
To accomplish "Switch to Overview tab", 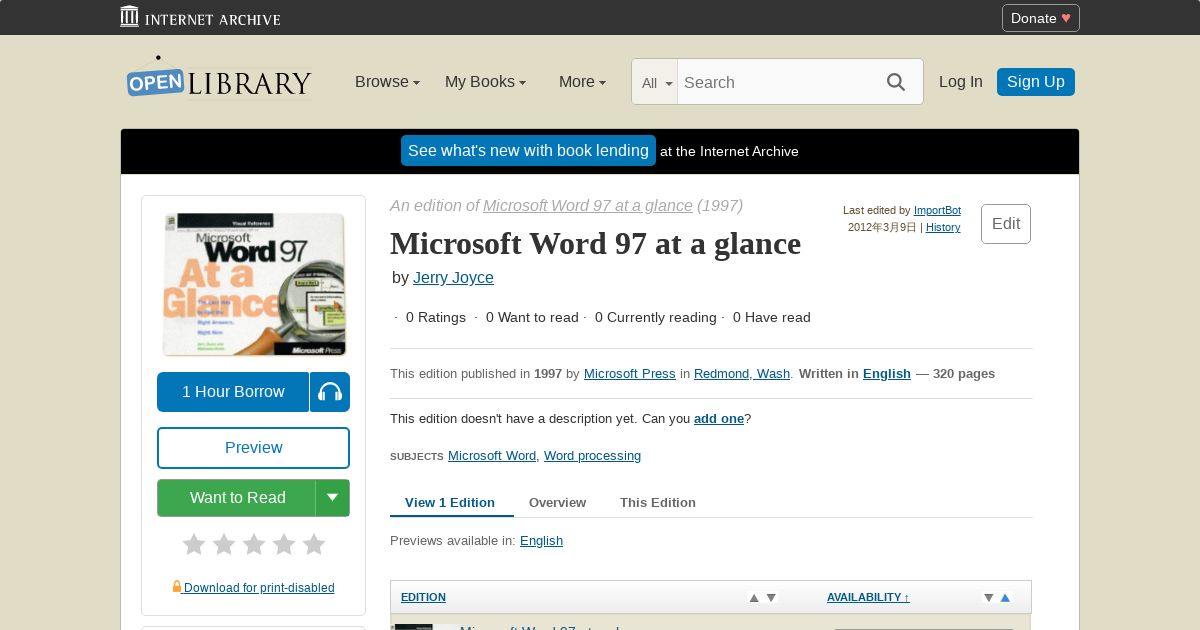I will [557, 502].
